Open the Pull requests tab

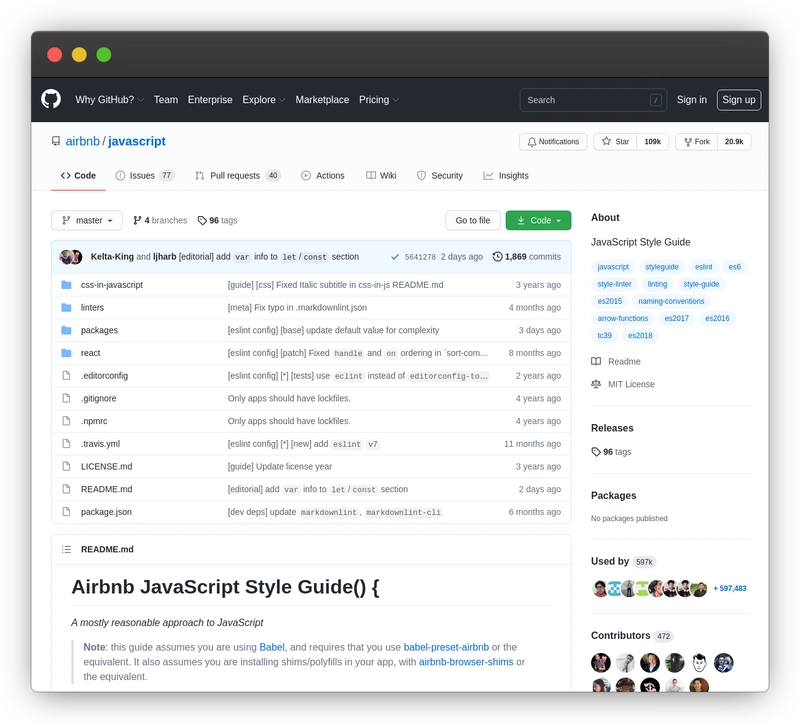pyautogui.click(x=238, y=176)
